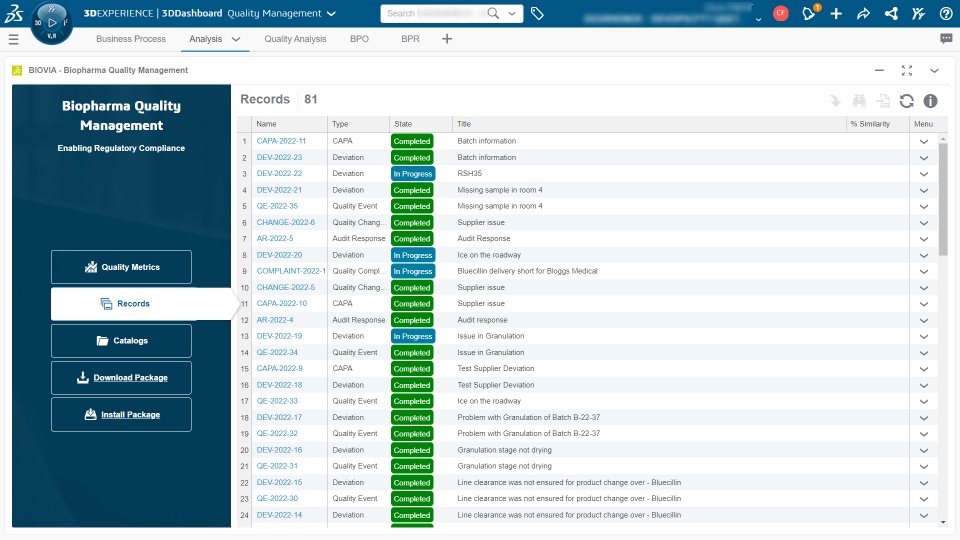The image size is (960, 540).
Task: Add a new dashboard tab
Action: [447, 39]
